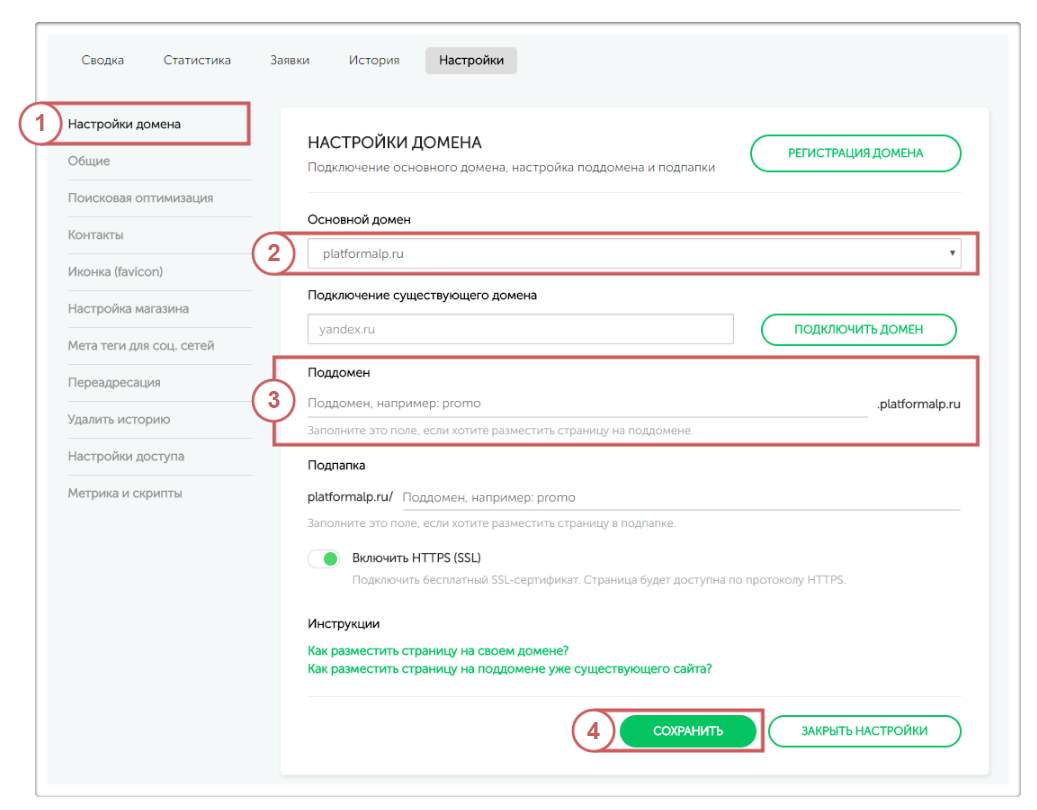Open the Статистика tab
This screenshot has width=1037, height=810.
197,60
